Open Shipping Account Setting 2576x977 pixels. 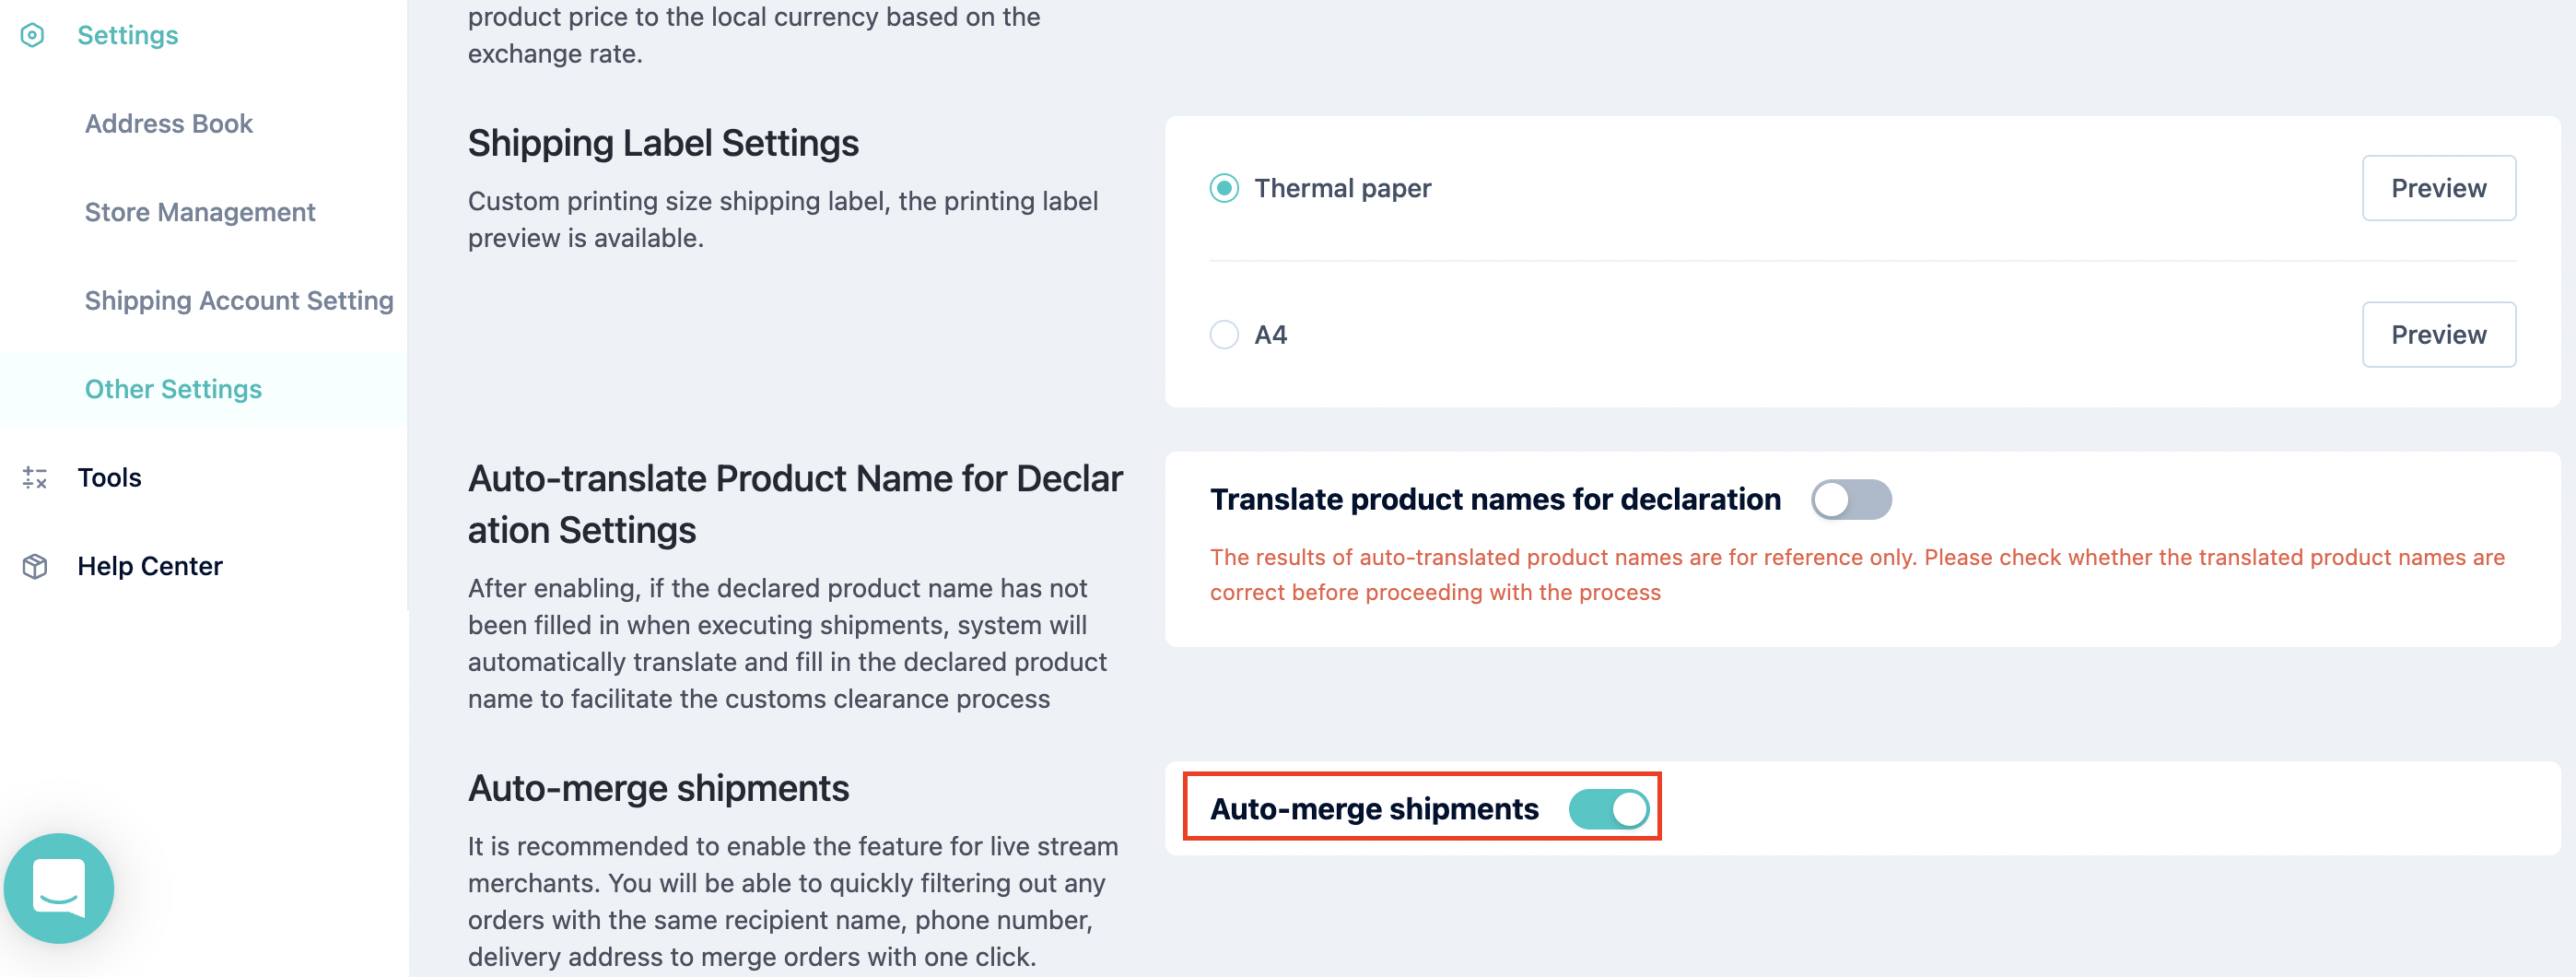pos(239,301)
